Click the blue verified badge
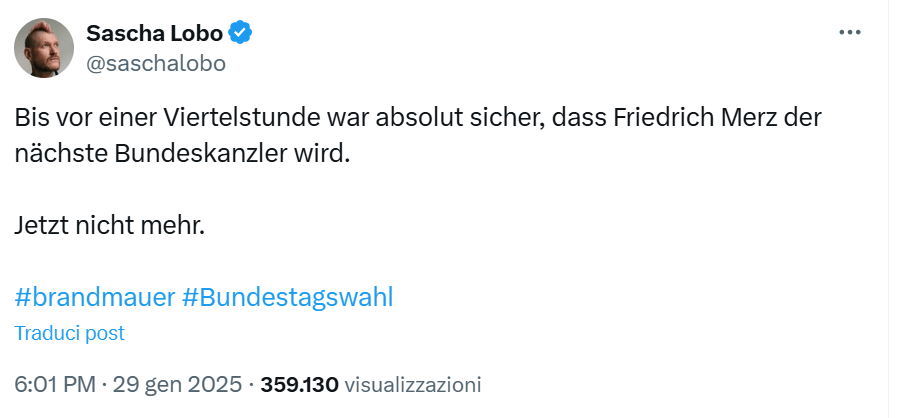This screenshot has height=418, width=901. tap(240, 33)
